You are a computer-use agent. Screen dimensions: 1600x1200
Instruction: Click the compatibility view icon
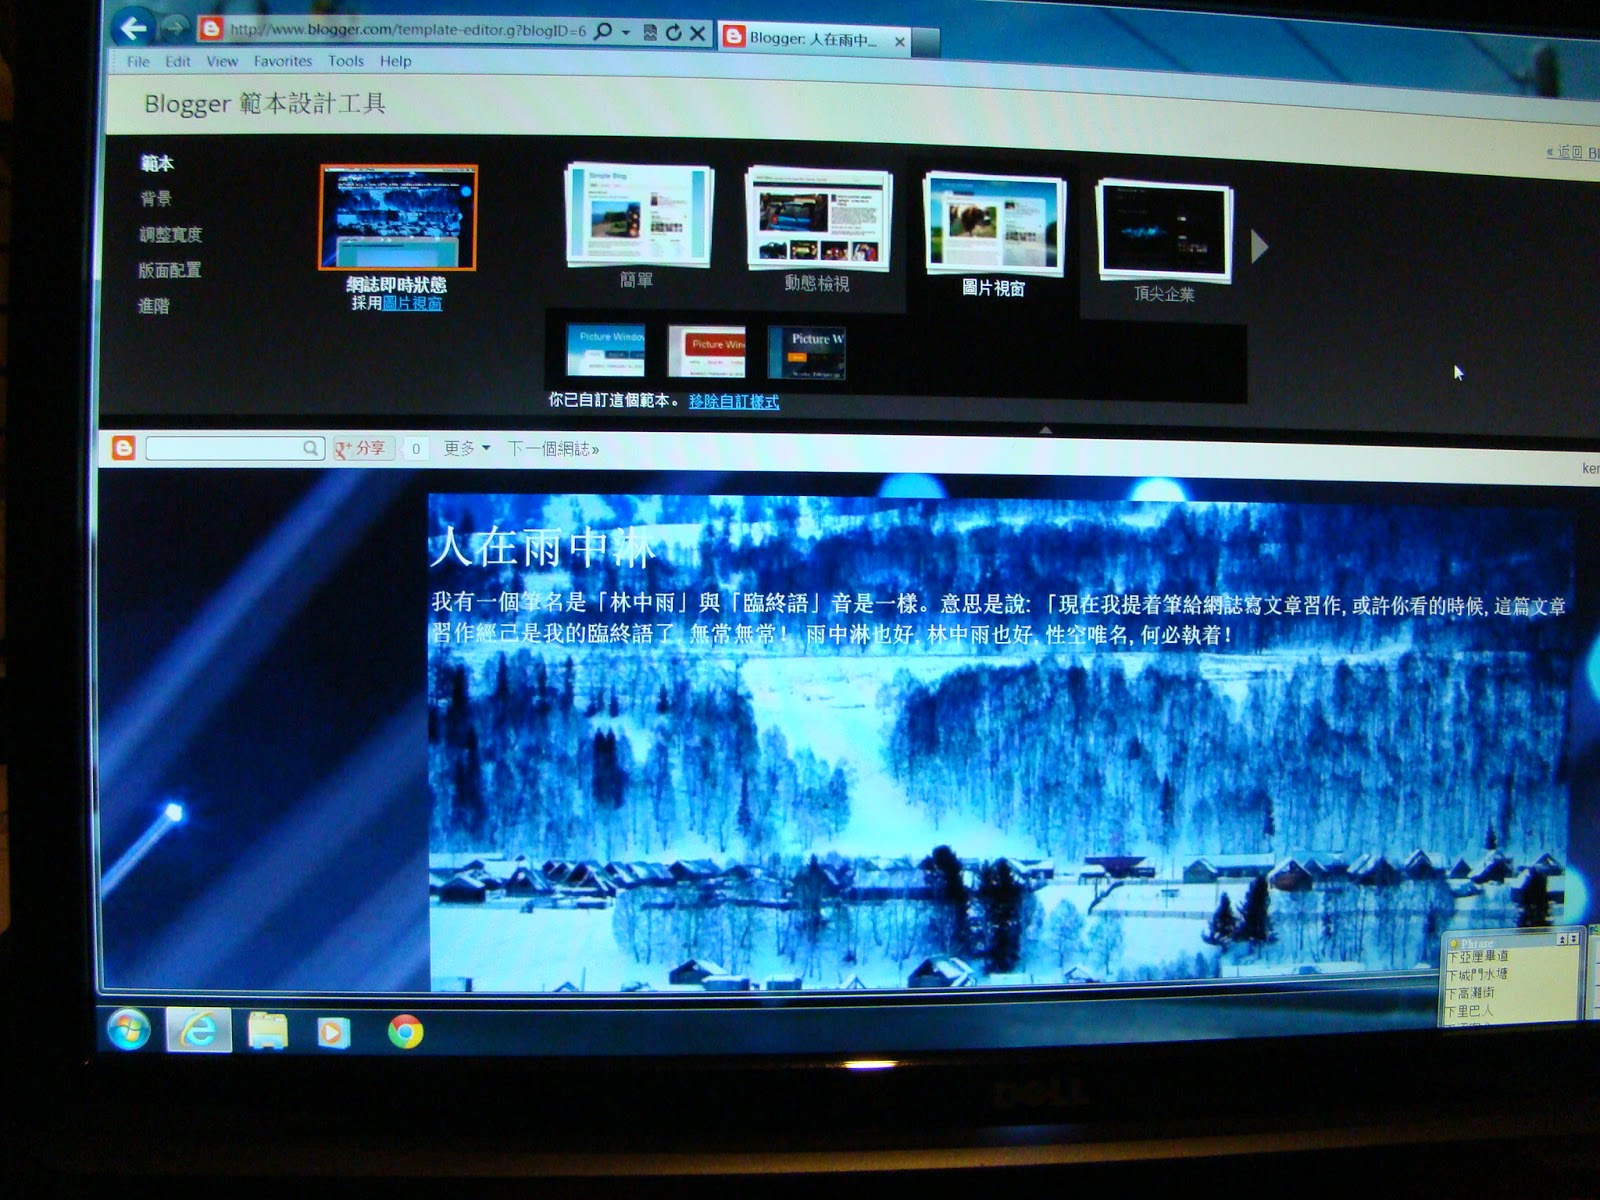click(x=650, y=33)
